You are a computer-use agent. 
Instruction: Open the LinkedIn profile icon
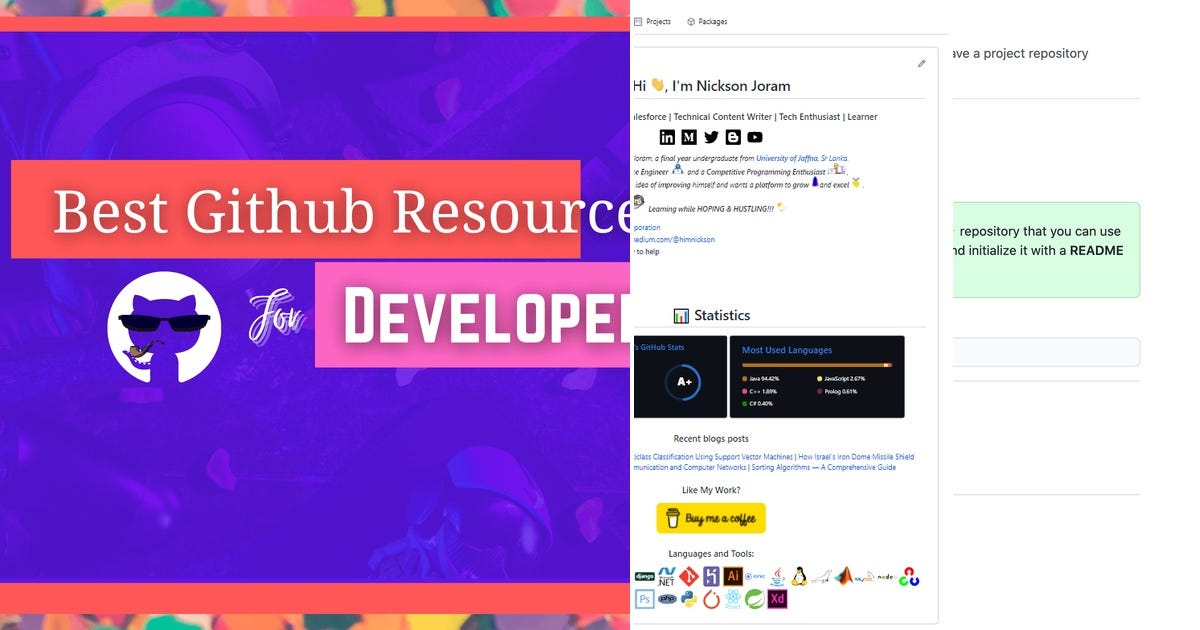click(x=667, y=136)
